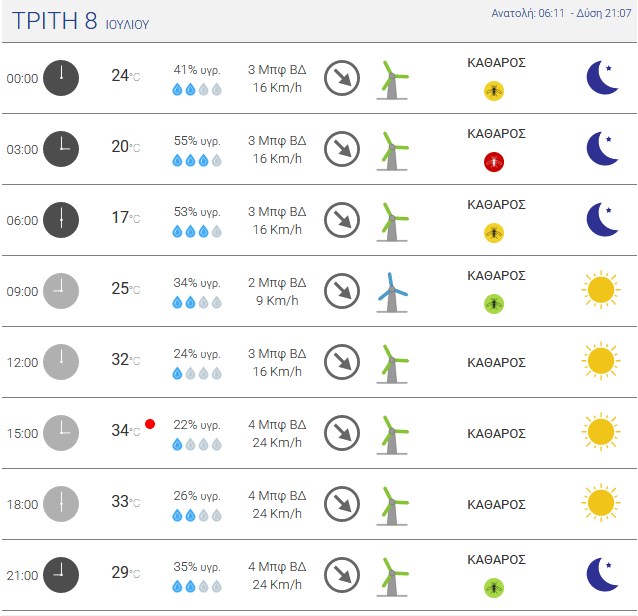Click the sun icon in the 18:00 row
Screen dimensions: 638x616
[x=600, y=503]
